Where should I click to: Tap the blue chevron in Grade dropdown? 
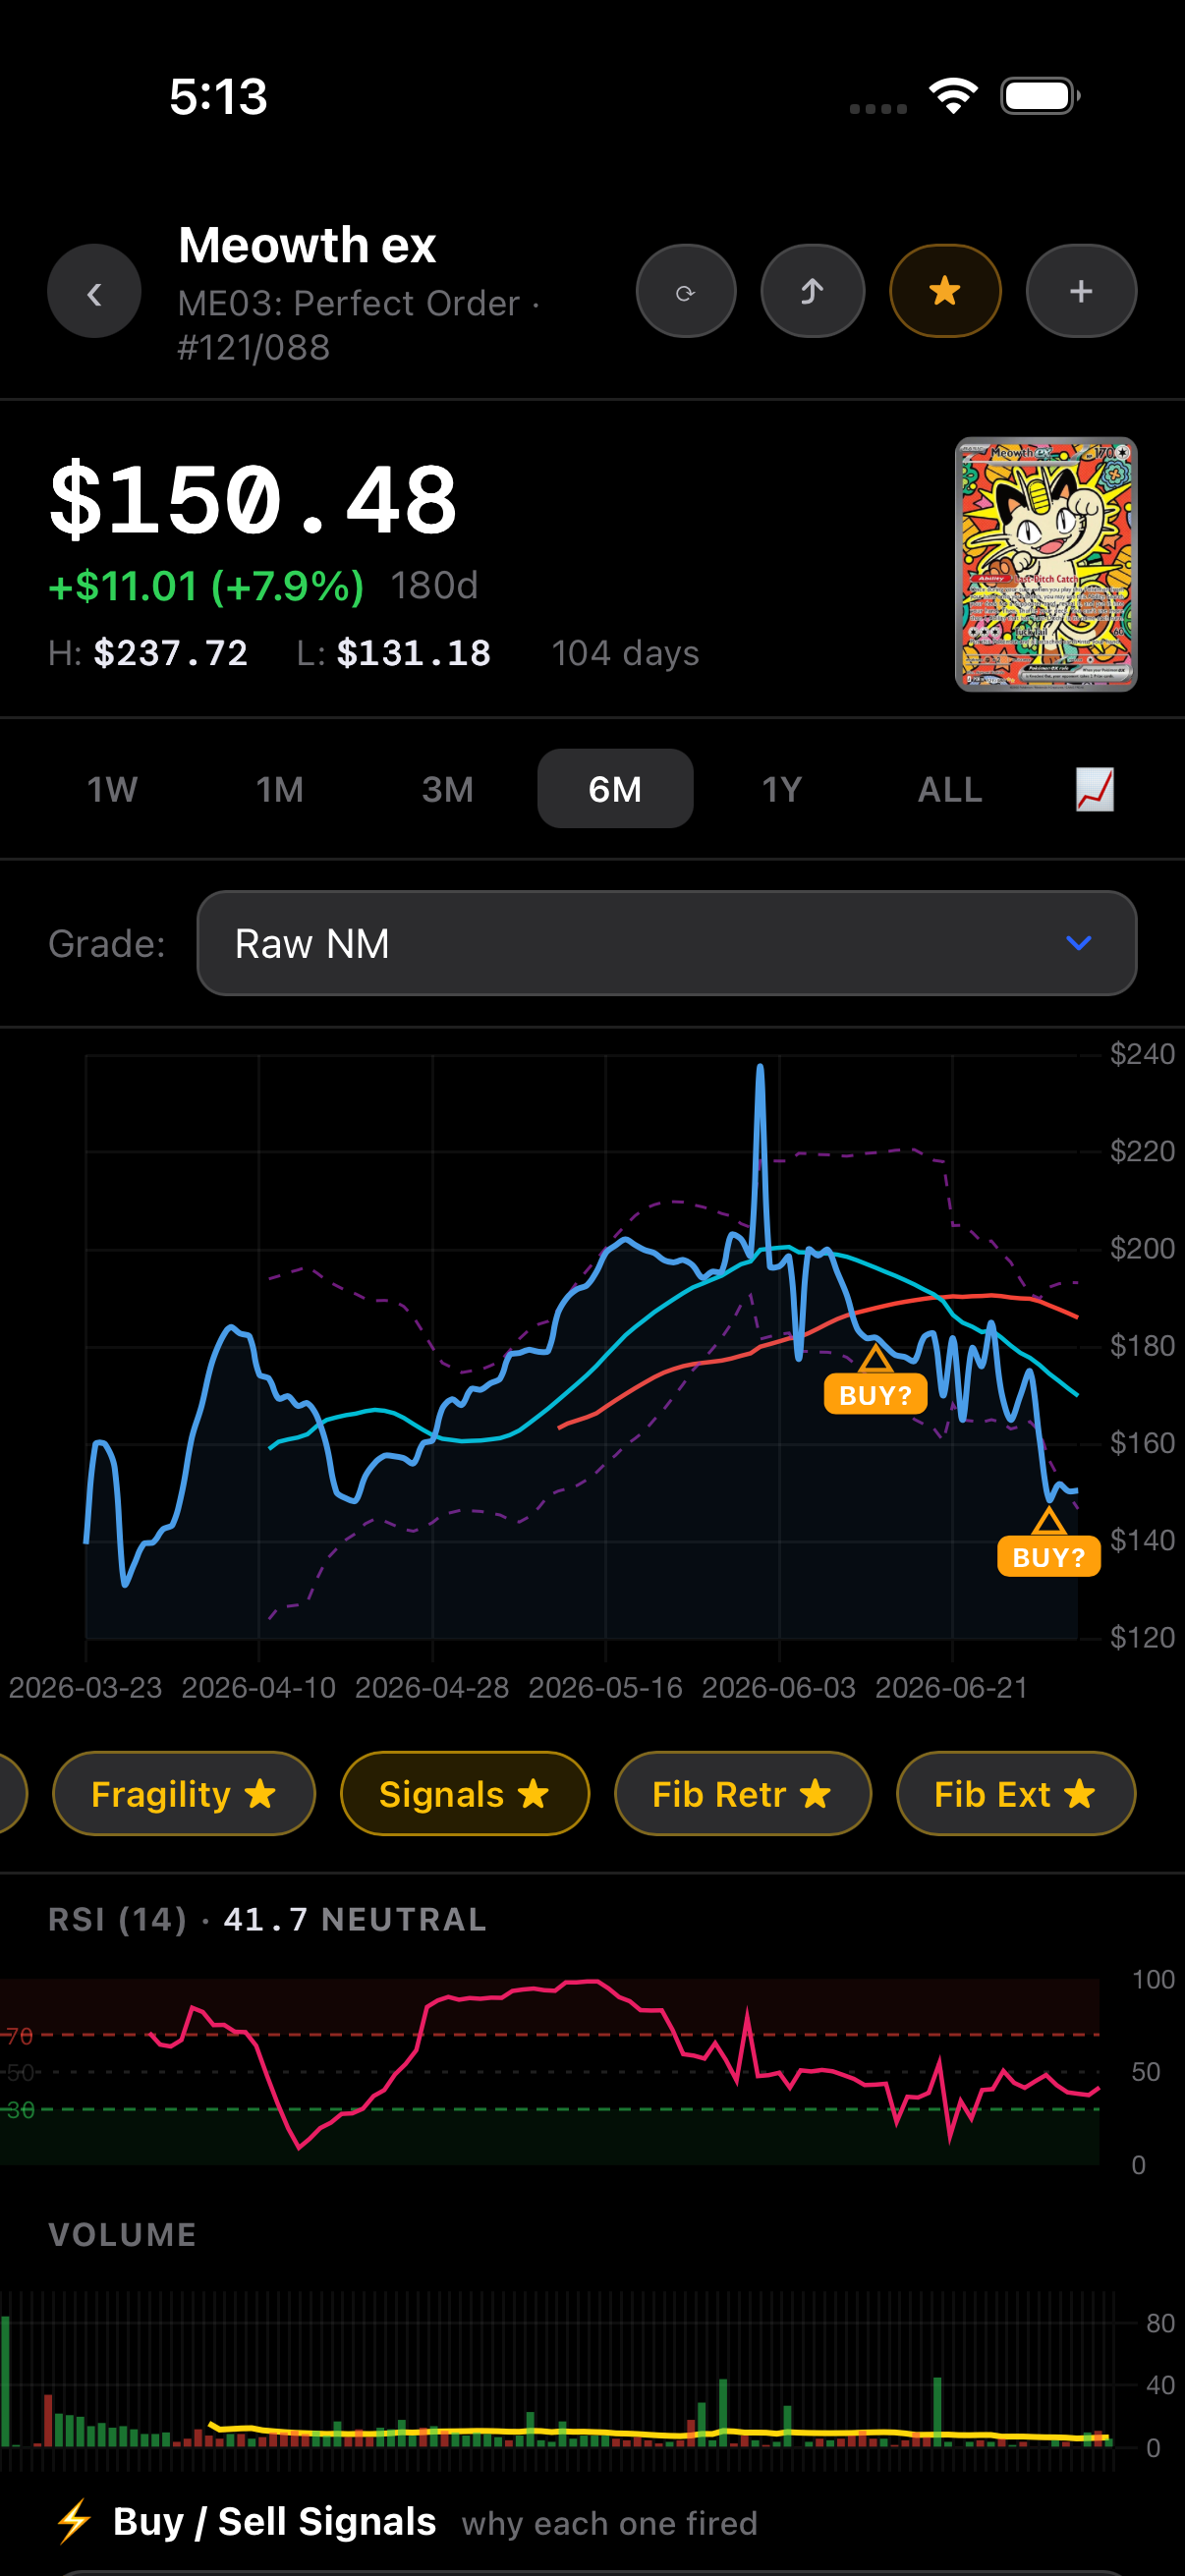[1078, 943]
